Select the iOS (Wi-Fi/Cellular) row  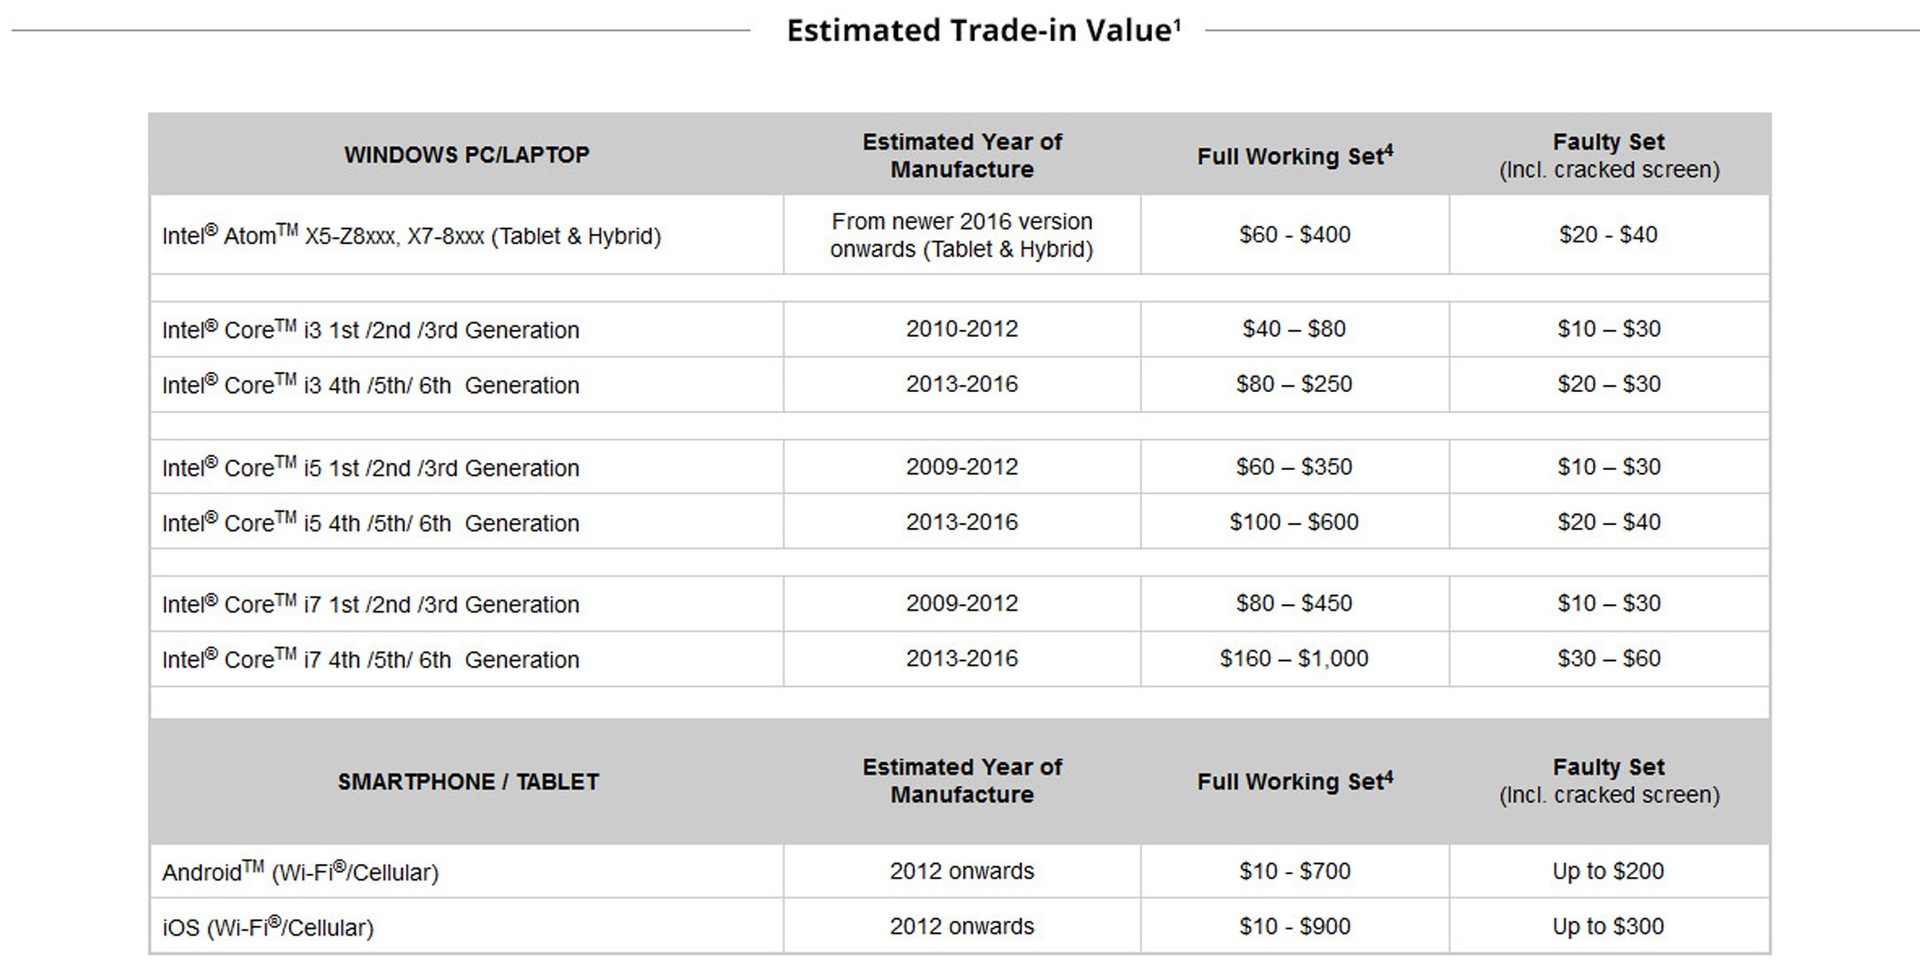(960, 926)
